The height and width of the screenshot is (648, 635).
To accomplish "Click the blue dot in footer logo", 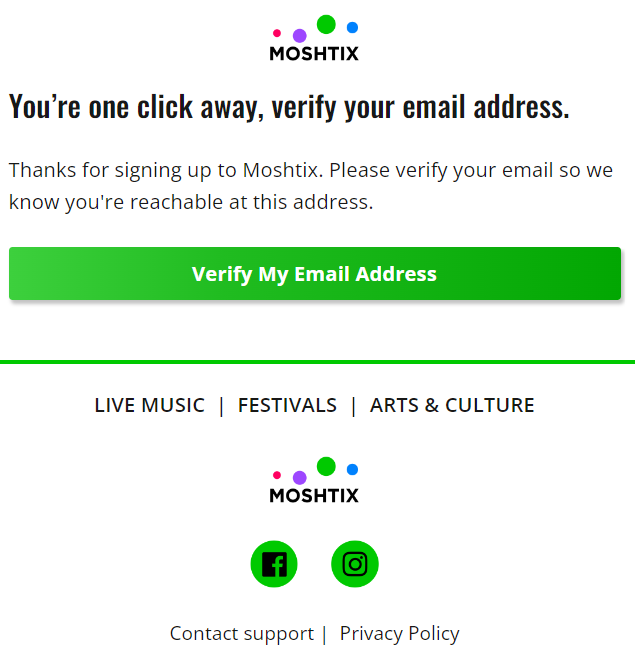I will [352, 469].
